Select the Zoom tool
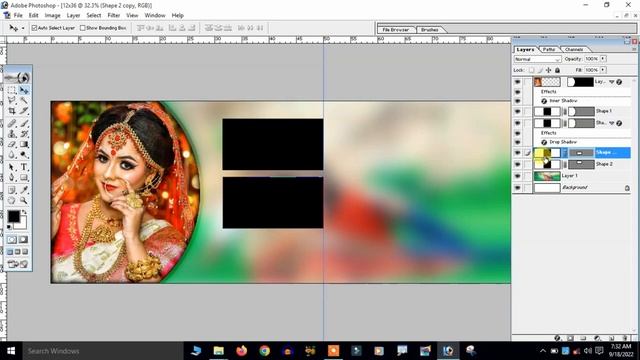 tap(24, 200)
